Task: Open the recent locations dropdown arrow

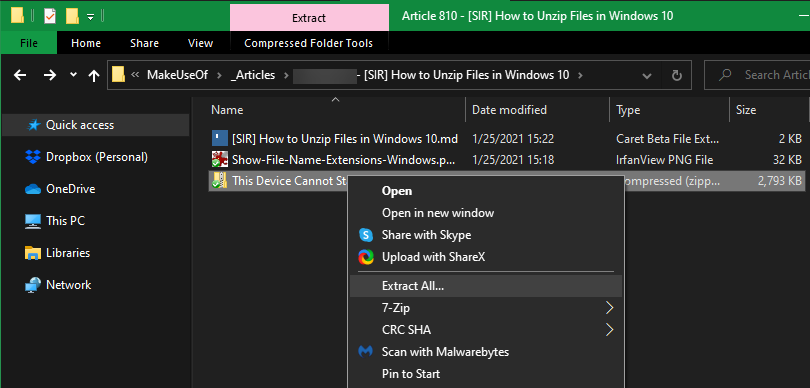Action: [x=73, y=75]
